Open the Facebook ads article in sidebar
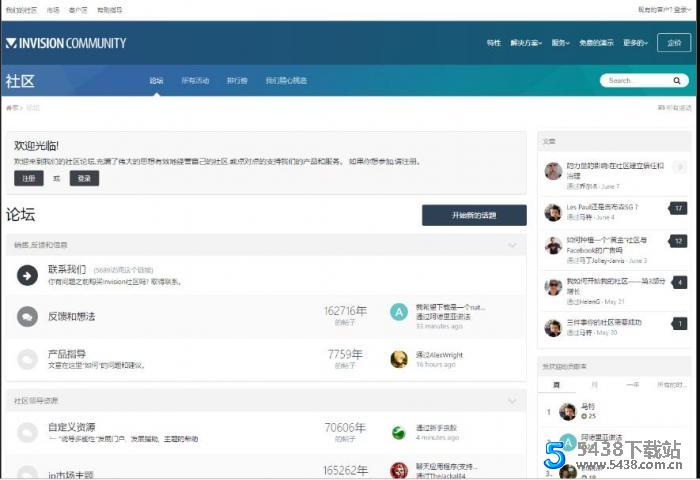 pos(606,245)
